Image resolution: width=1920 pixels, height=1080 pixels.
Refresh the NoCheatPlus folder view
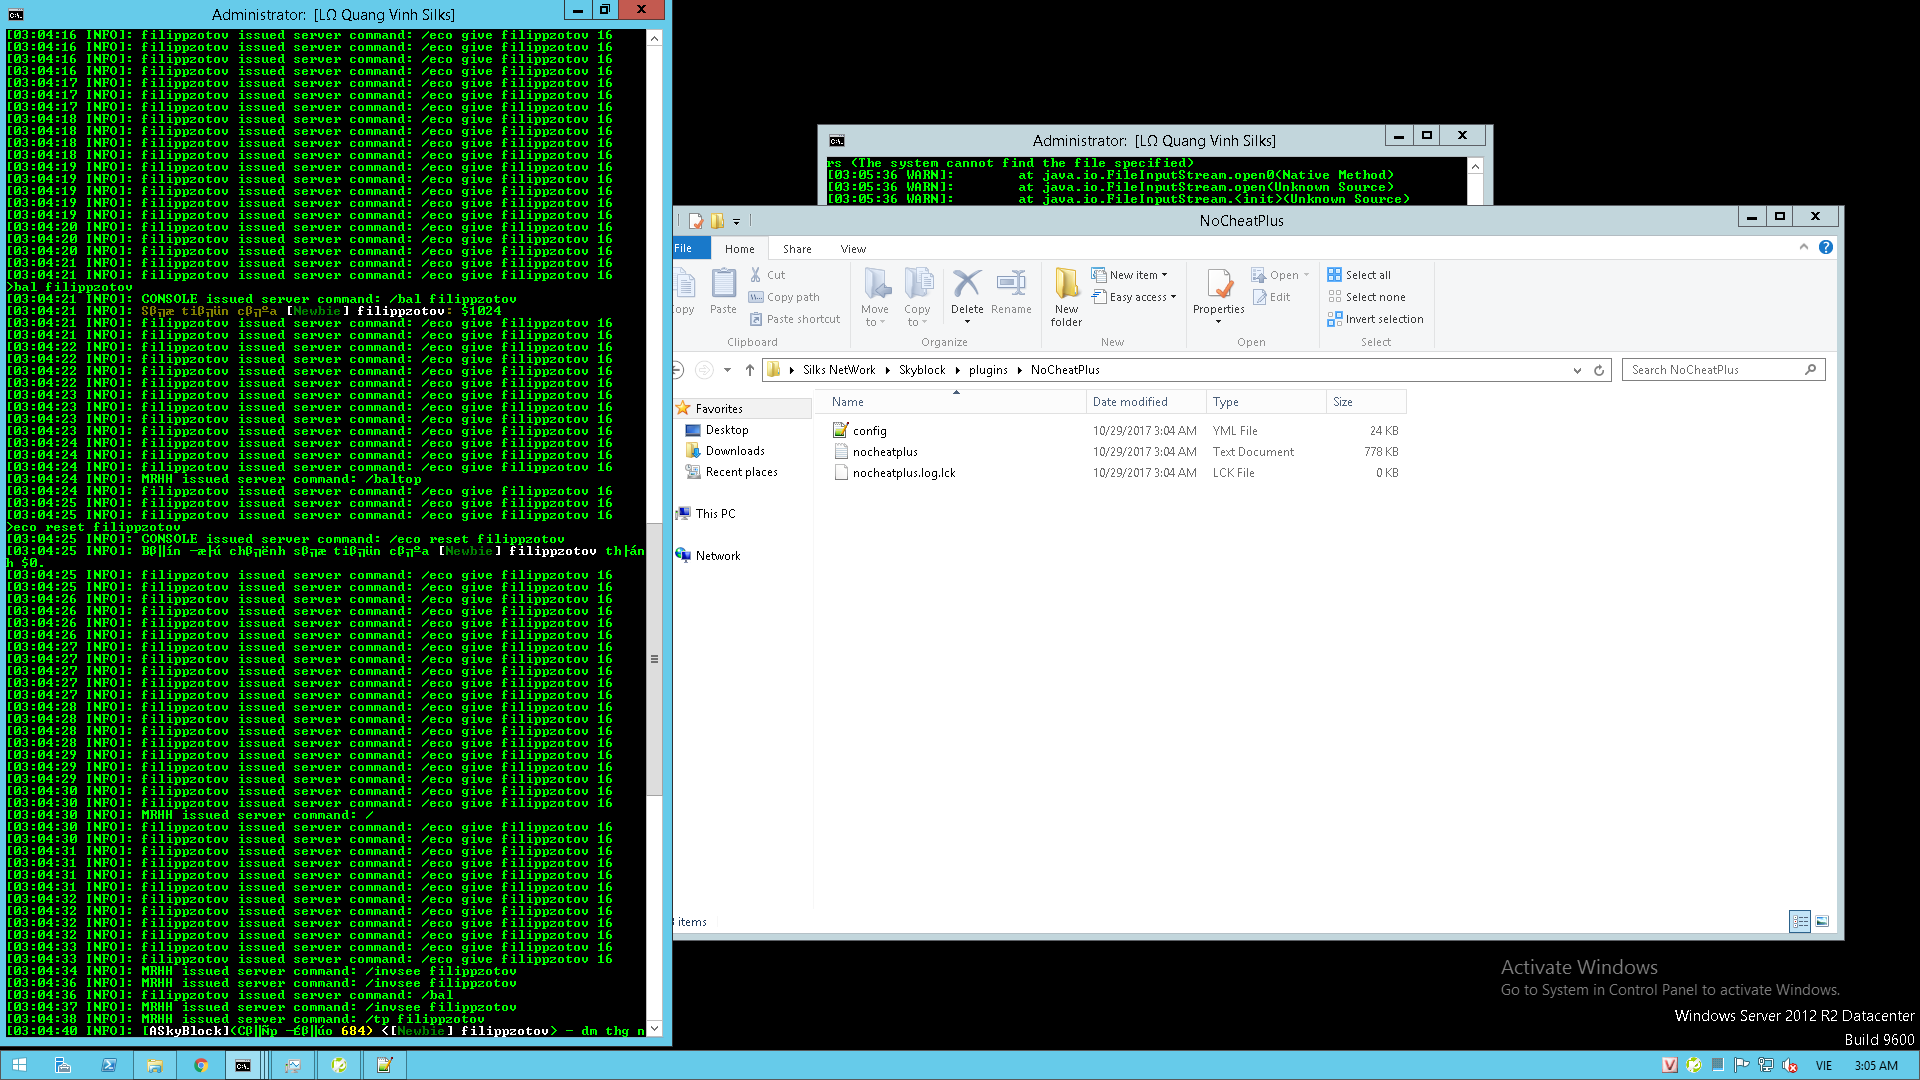coord(1599,370)
